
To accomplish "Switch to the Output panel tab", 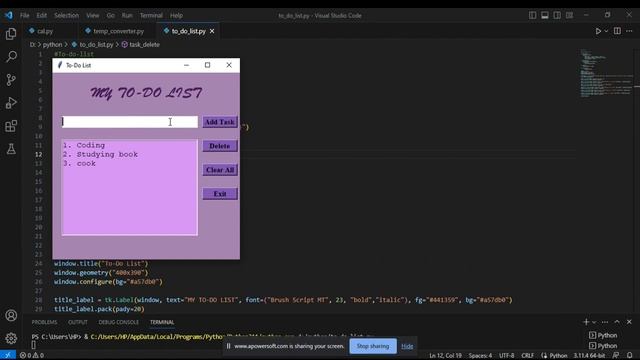I will click(78, 322).
